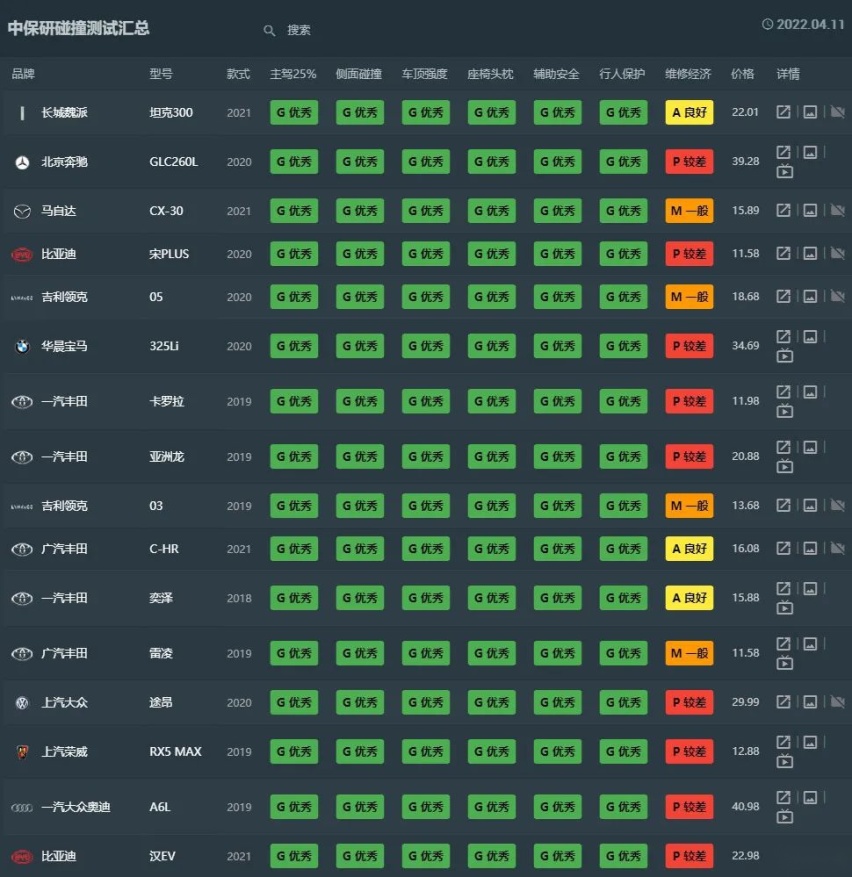Click price 40.98 for A6L
The width and height of the screenshot is (852, 877).
746,807
